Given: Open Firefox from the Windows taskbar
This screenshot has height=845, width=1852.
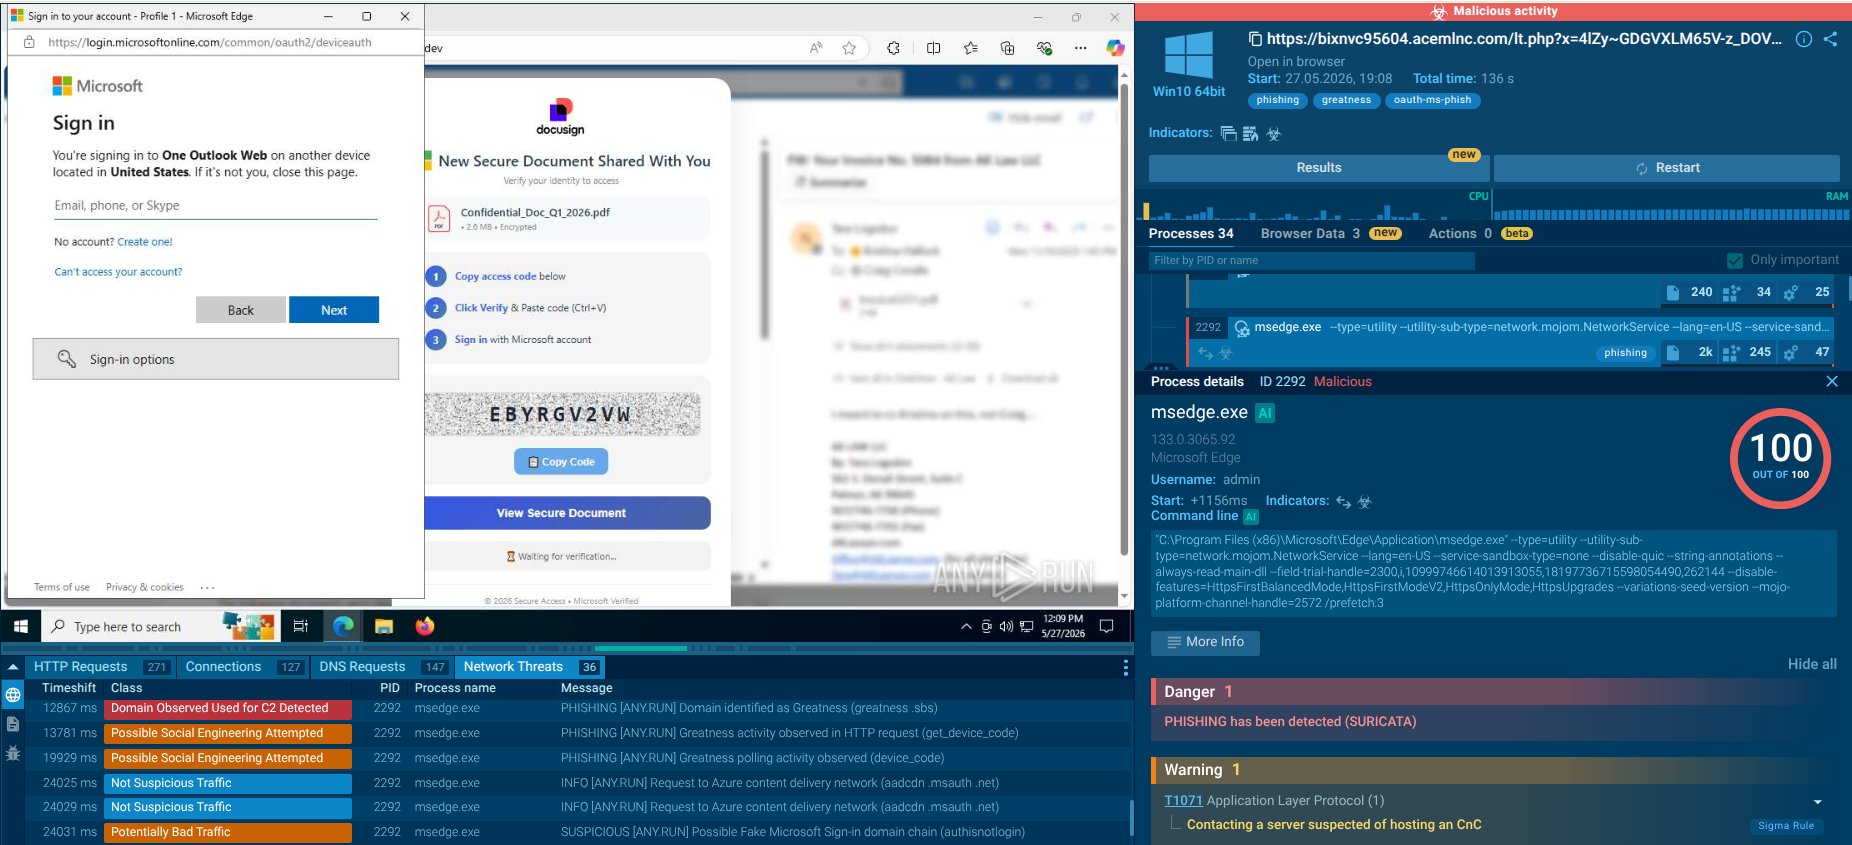Looking at the screenshot, I should (425, 626).
